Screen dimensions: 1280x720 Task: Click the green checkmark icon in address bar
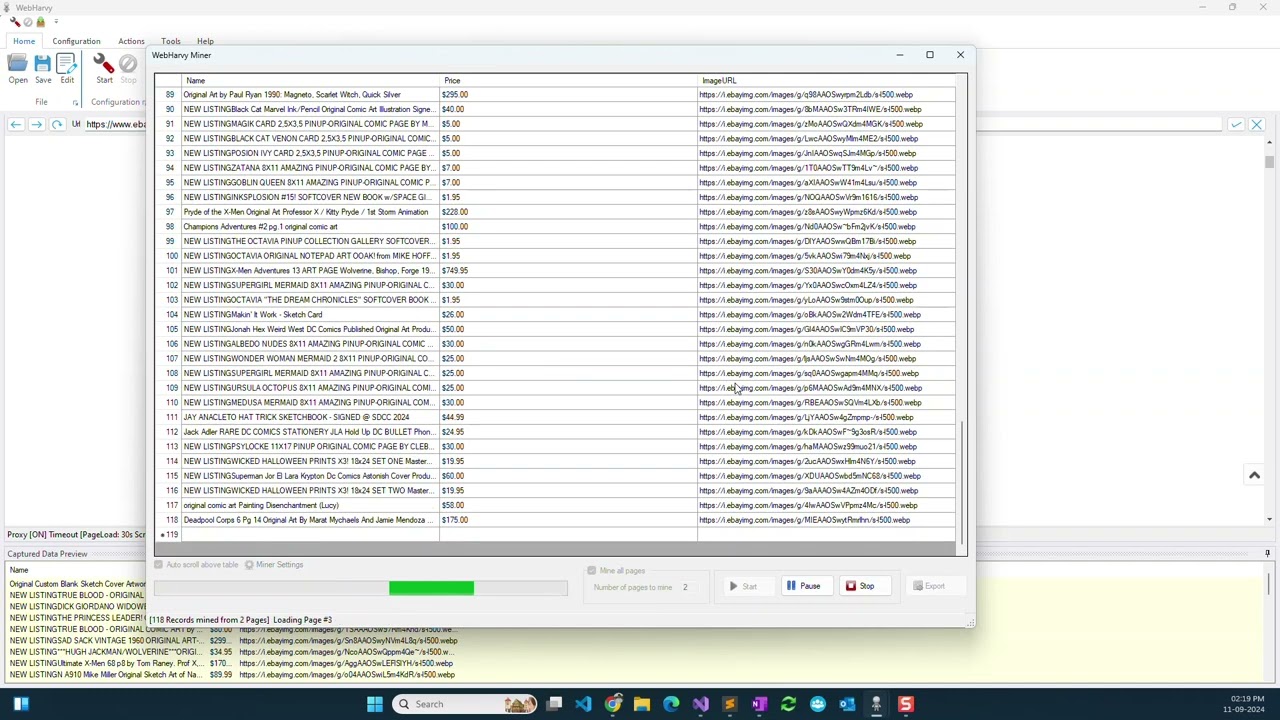click(x=1237, y=124)
